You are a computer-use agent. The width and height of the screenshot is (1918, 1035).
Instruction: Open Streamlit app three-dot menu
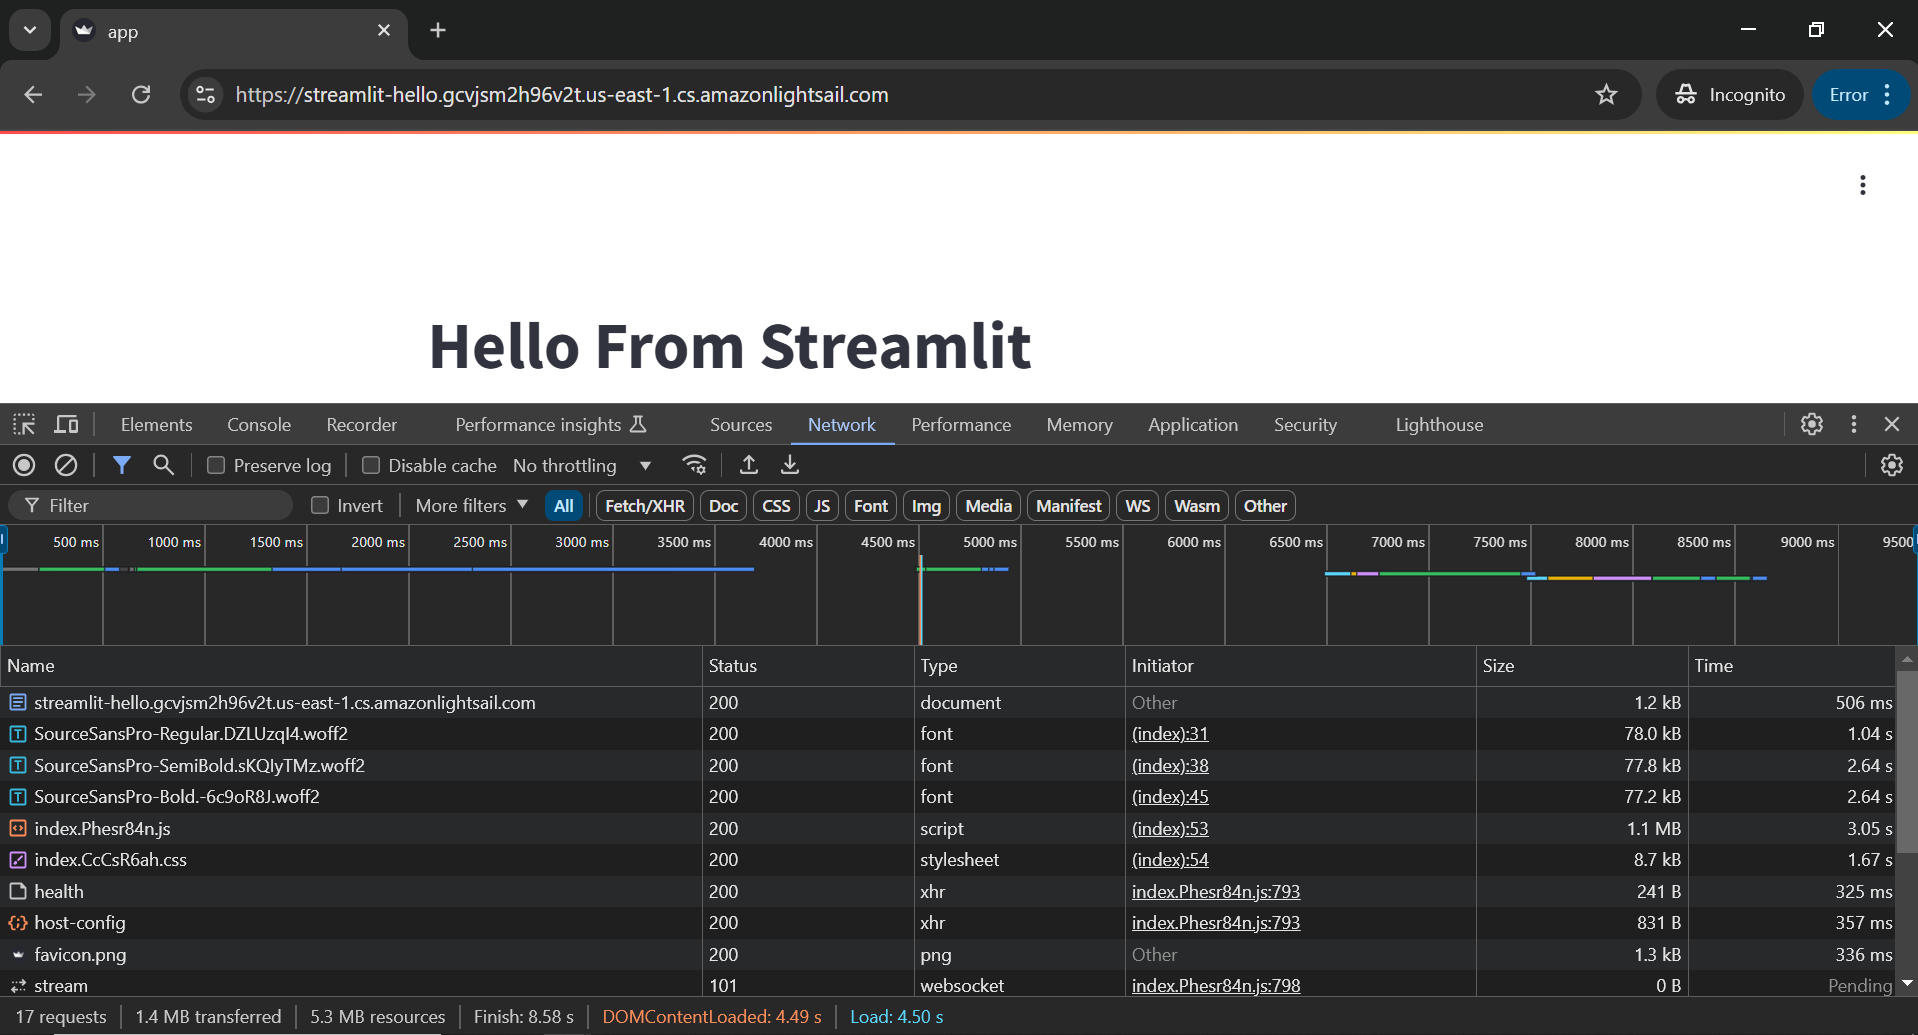click(x=1862, y=185)
